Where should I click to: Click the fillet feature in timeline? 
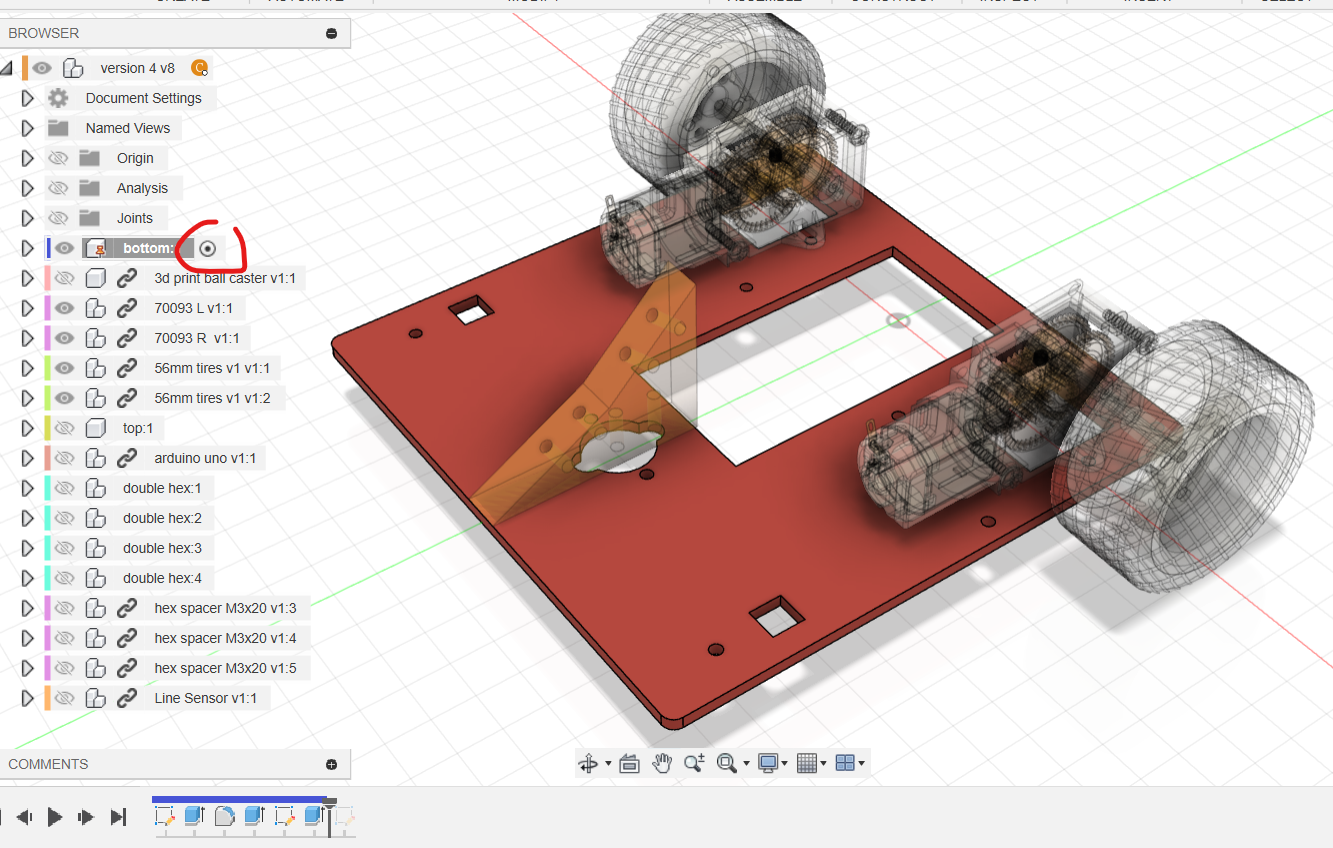coord(225,816)
